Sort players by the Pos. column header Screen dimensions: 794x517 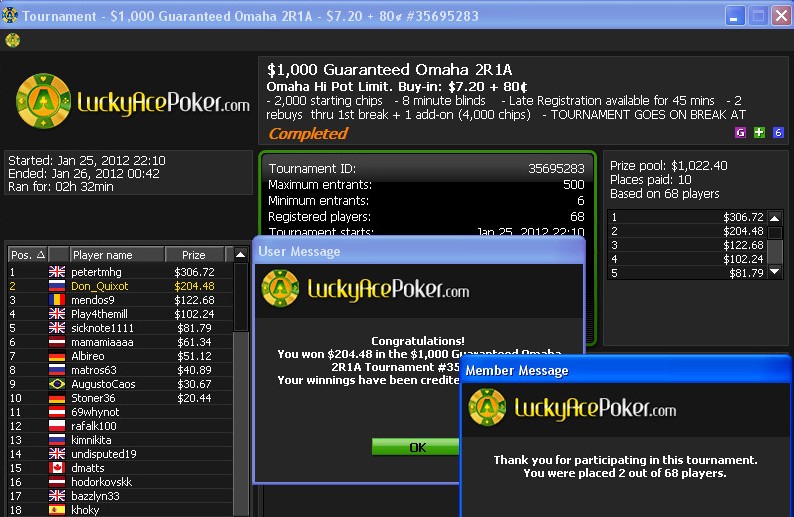coord(28,255)
